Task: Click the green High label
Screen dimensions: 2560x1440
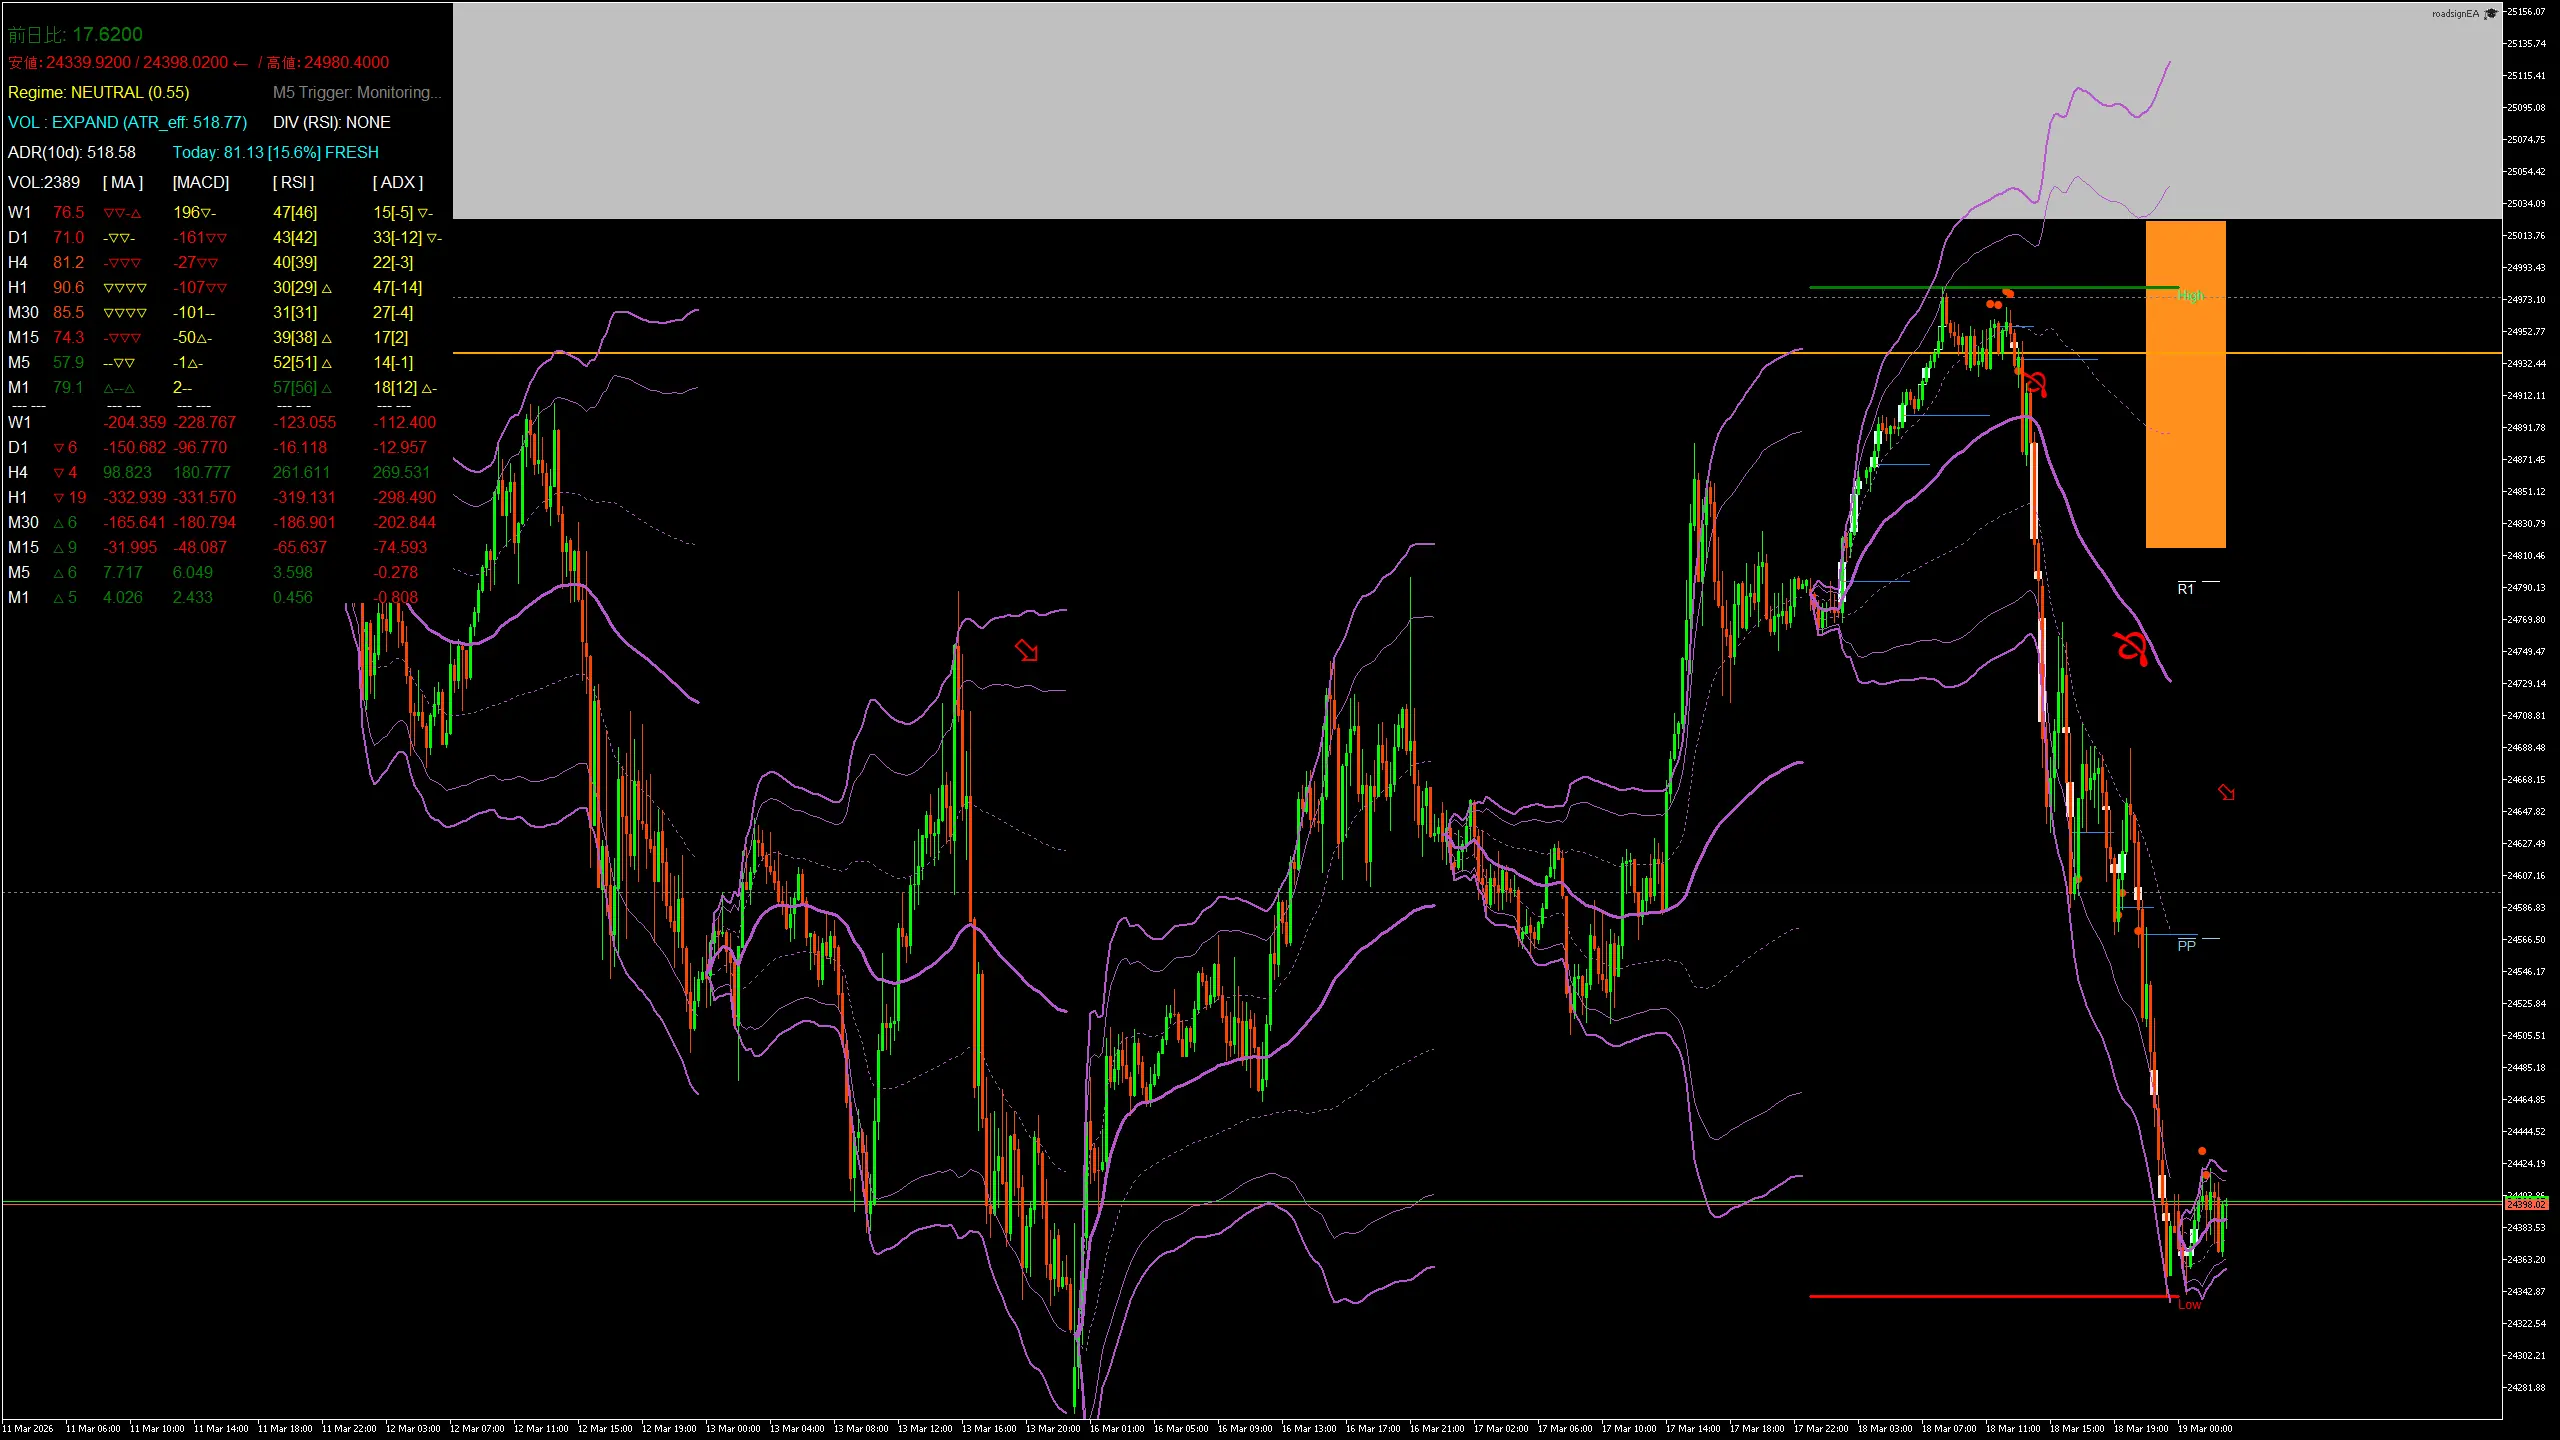Action: click(x=2190, y=296)
